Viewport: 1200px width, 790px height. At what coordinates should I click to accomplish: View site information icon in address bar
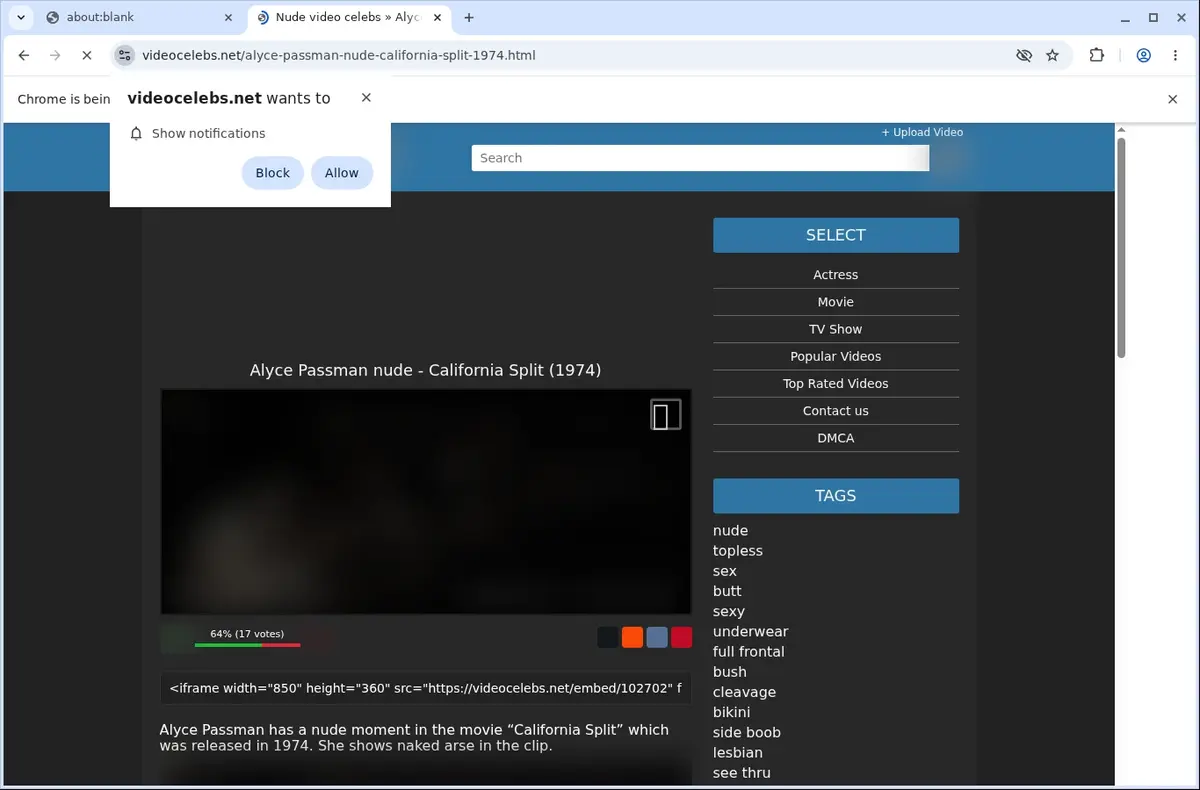click(124, 56)
